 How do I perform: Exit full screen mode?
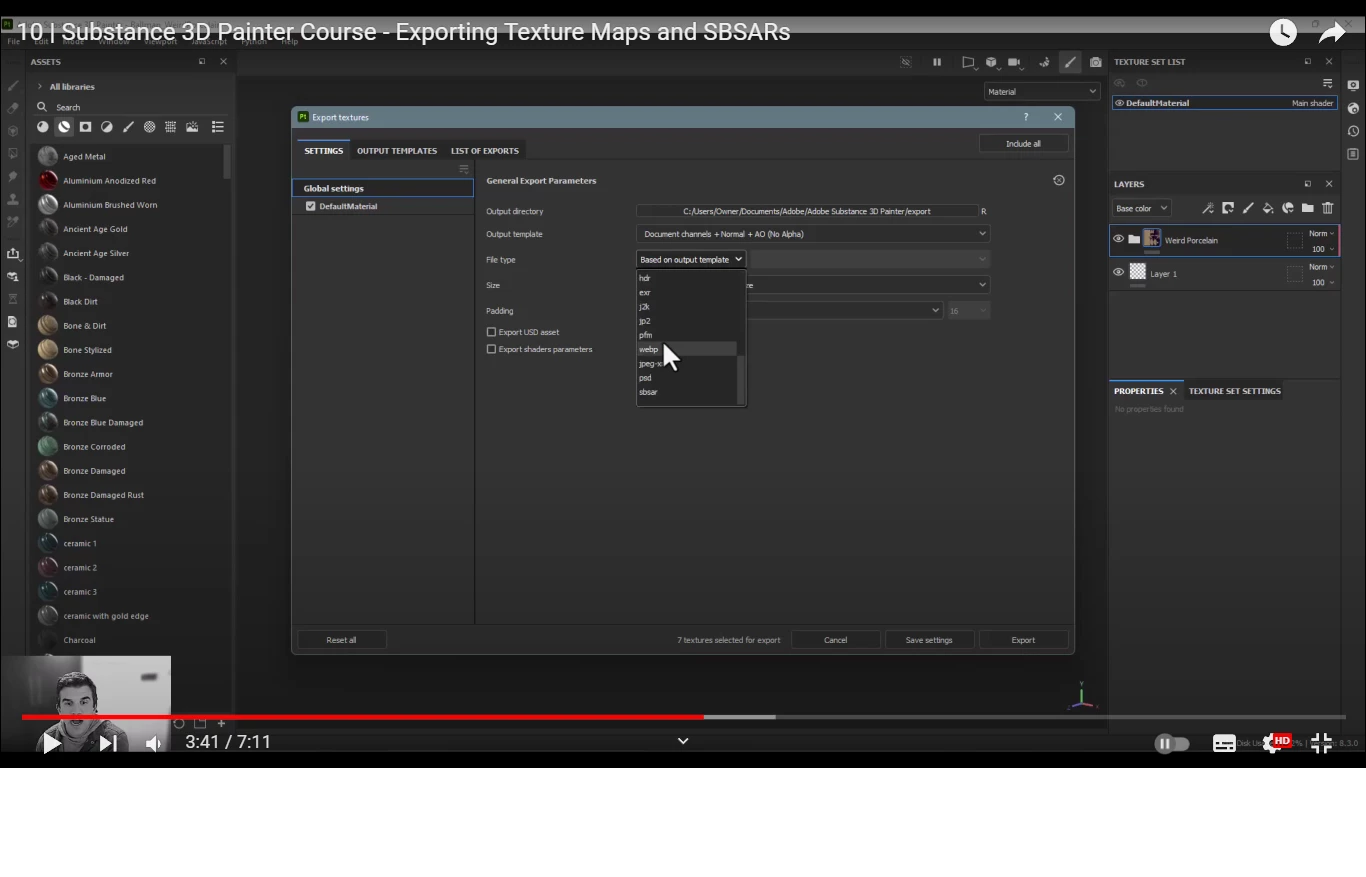click(1321, 743)
